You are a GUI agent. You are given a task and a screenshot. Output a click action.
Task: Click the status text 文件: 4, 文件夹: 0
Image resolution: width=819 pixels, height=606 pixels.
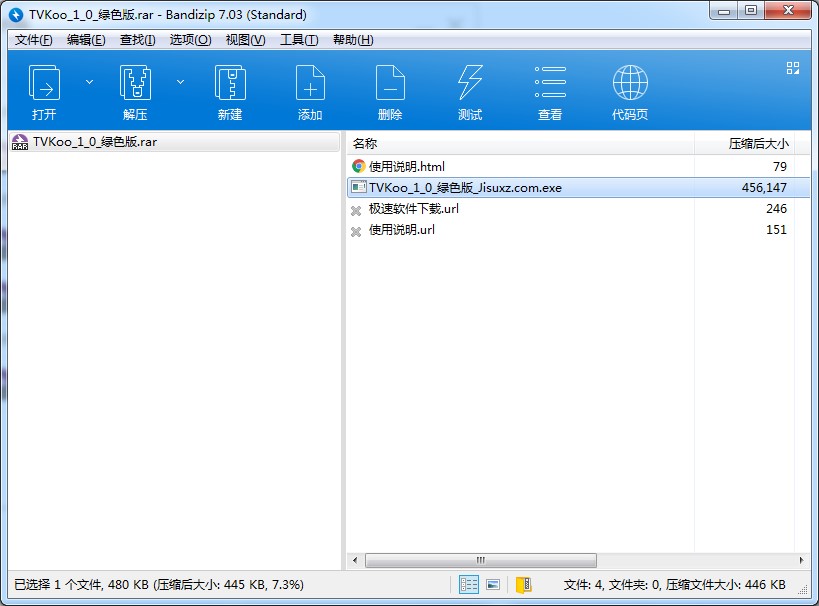(612, 585)
